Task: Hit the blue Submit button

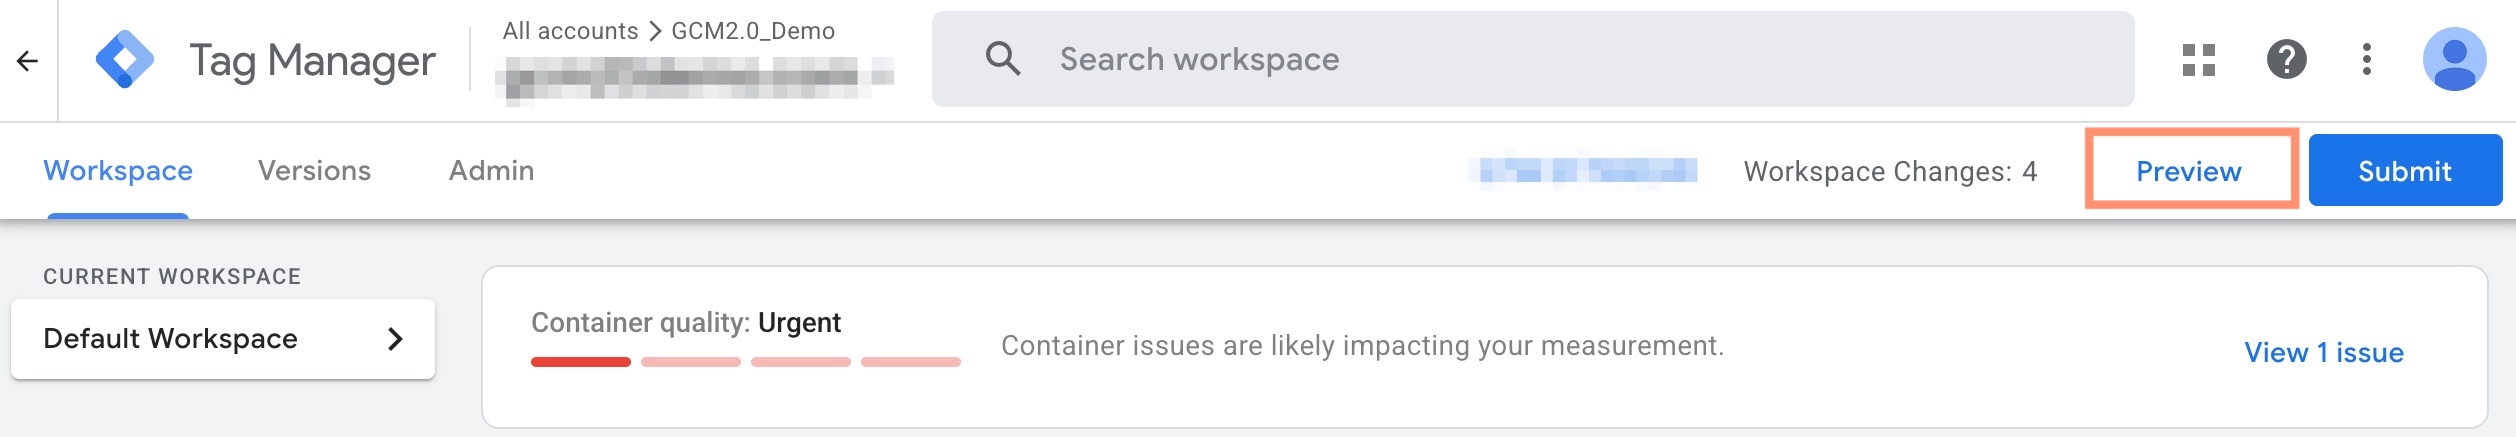Action: click(x=2404, y=171)
